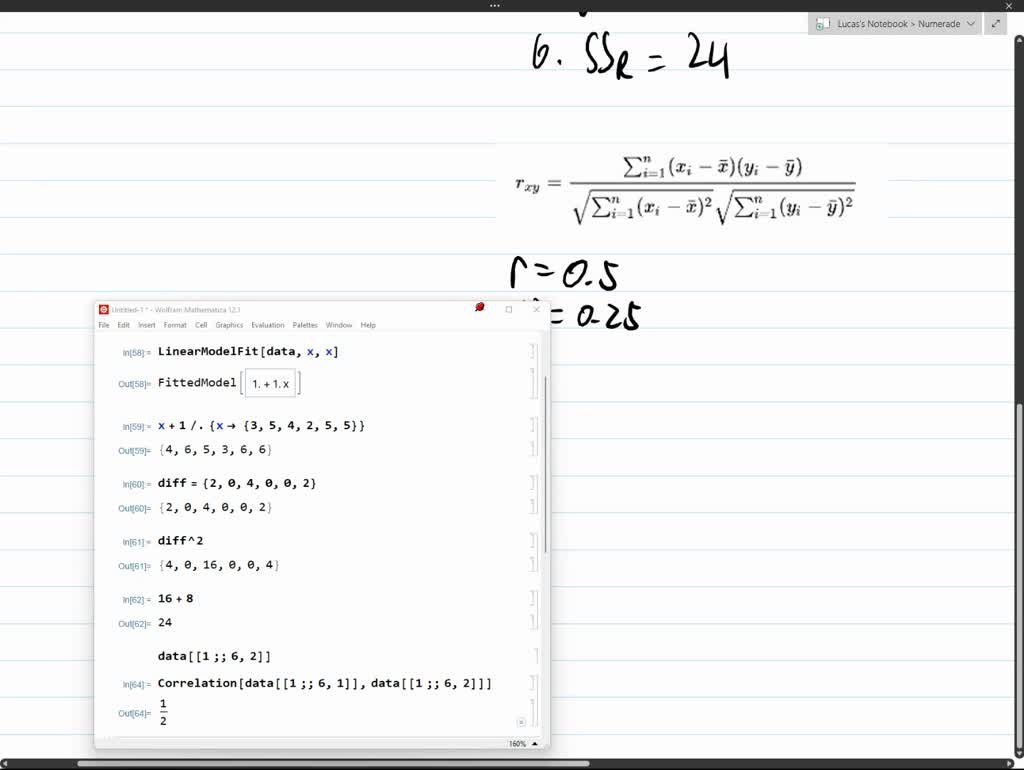Open the Format menu
This screenshot has width=1024, height=770.
point(176,324)
